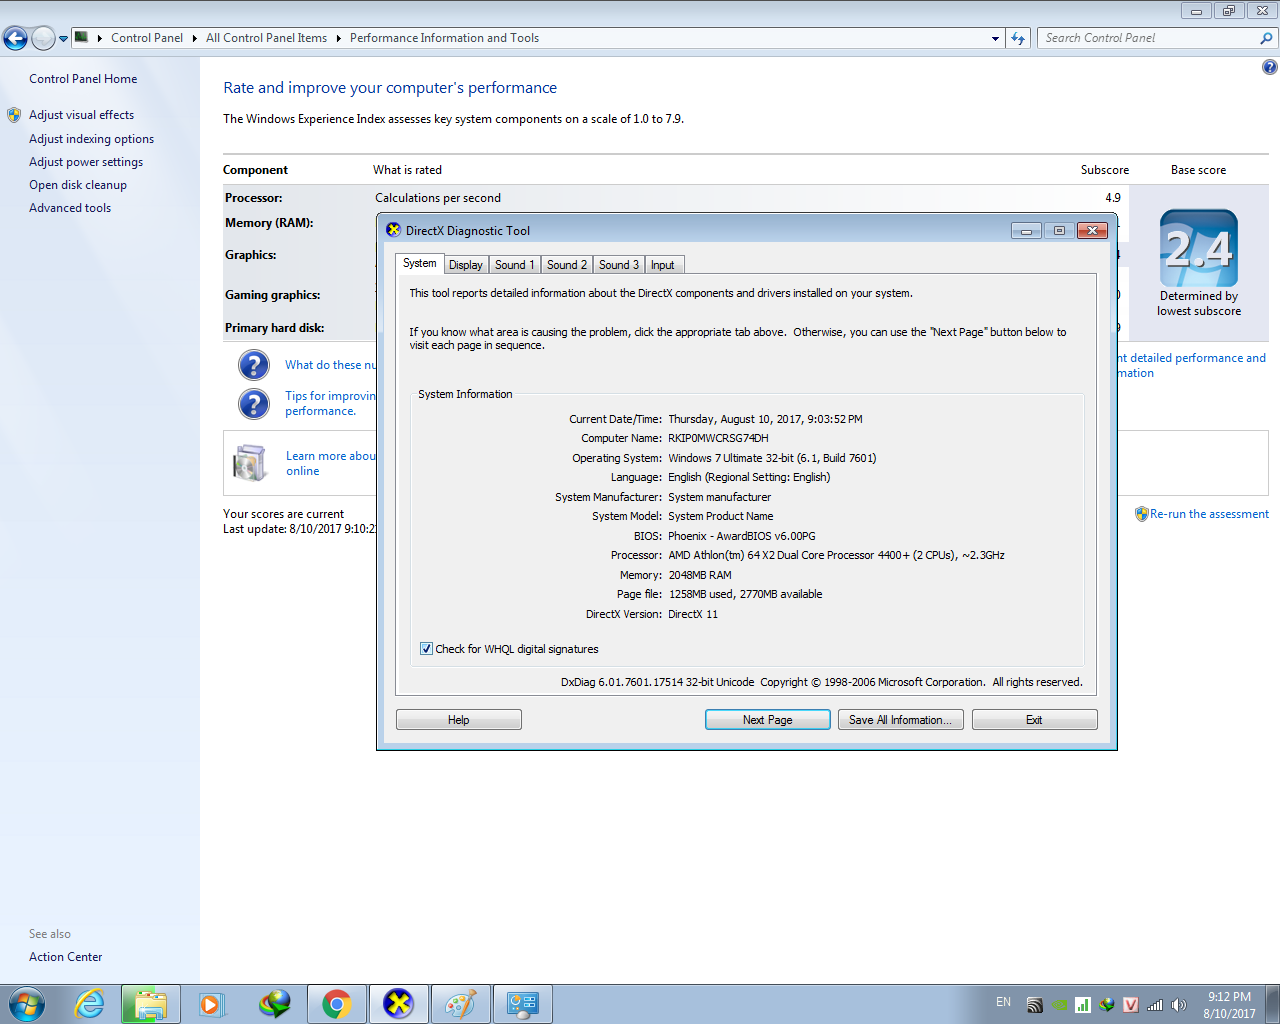1280x1024 pixels.
Task: Click Re-run the assessment link
Action: 1209,514
